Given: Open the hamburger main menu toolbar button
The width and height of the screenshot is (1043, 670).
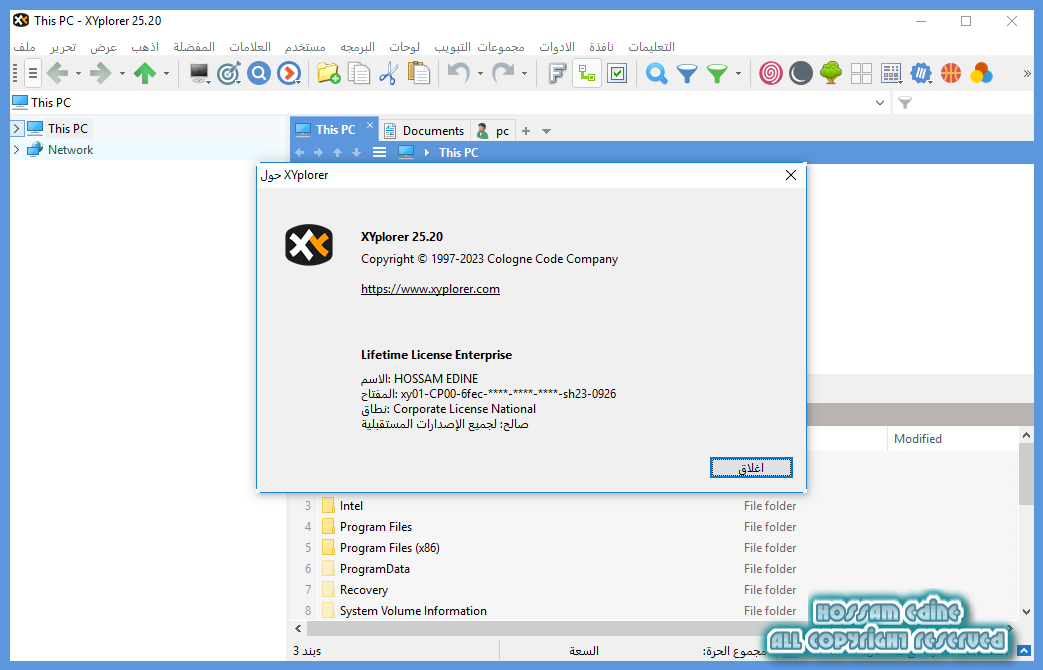Looking at the screenshot, I should tap(33, 73).
